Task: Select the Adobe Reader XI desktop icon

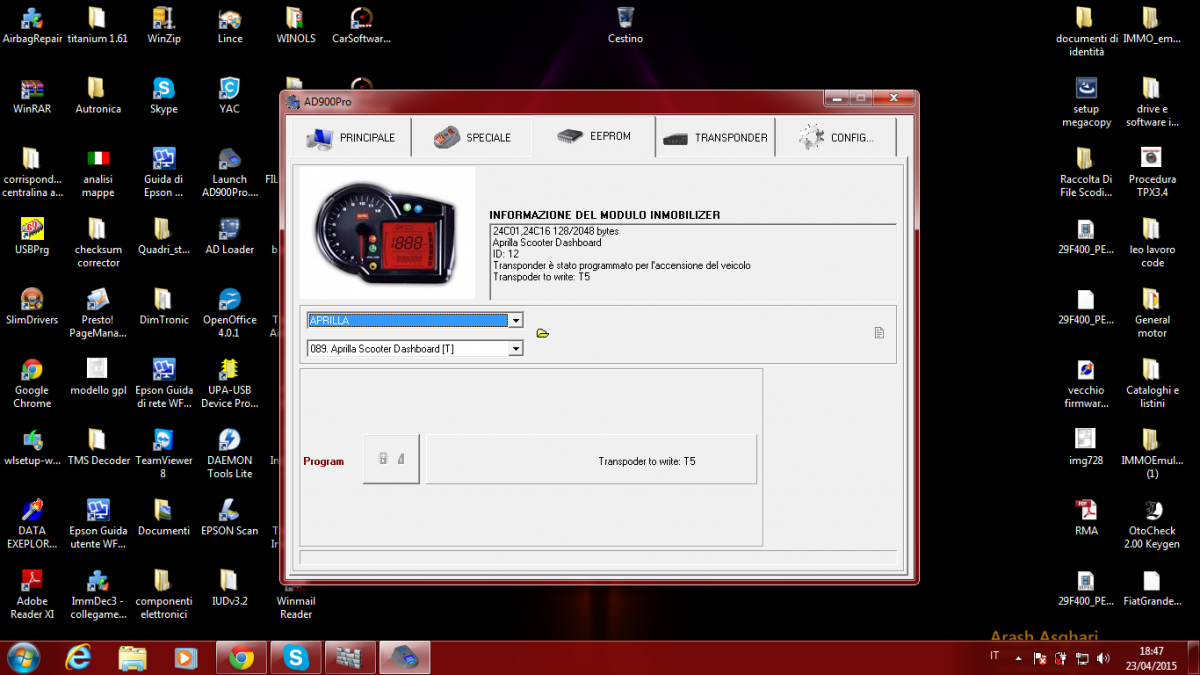Action: (32, 594)
